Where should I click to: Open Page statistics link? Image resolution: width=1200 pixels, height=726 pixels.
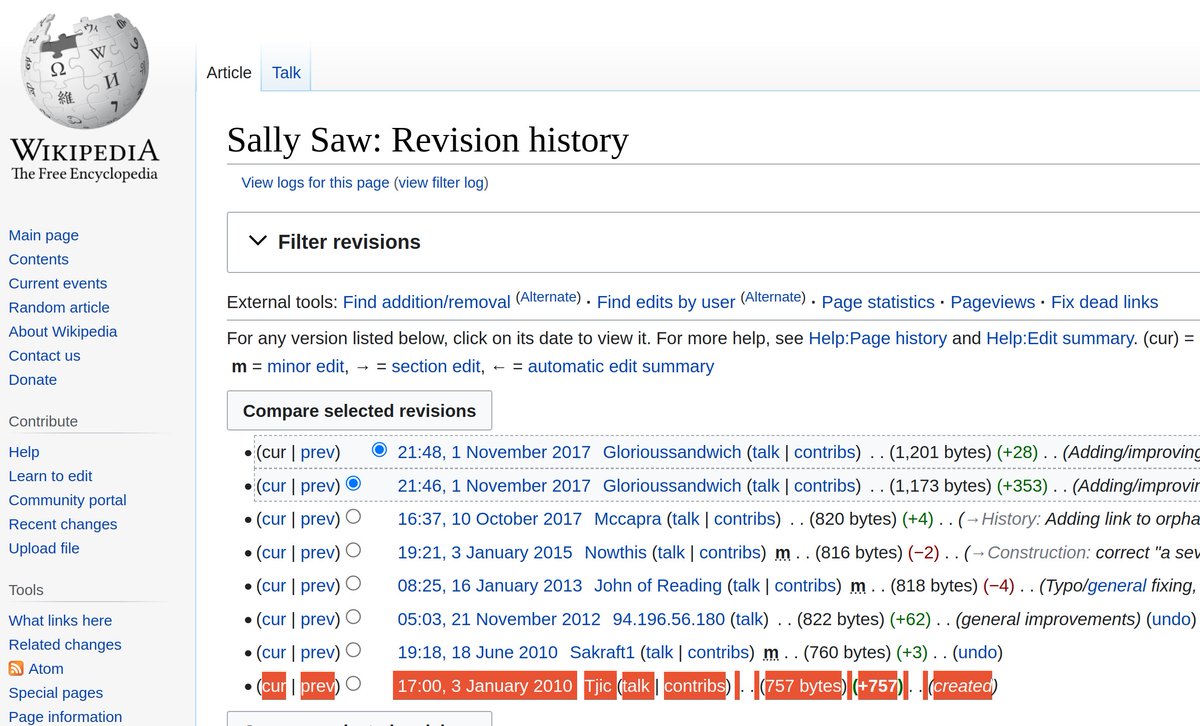(x=878, y=302)
